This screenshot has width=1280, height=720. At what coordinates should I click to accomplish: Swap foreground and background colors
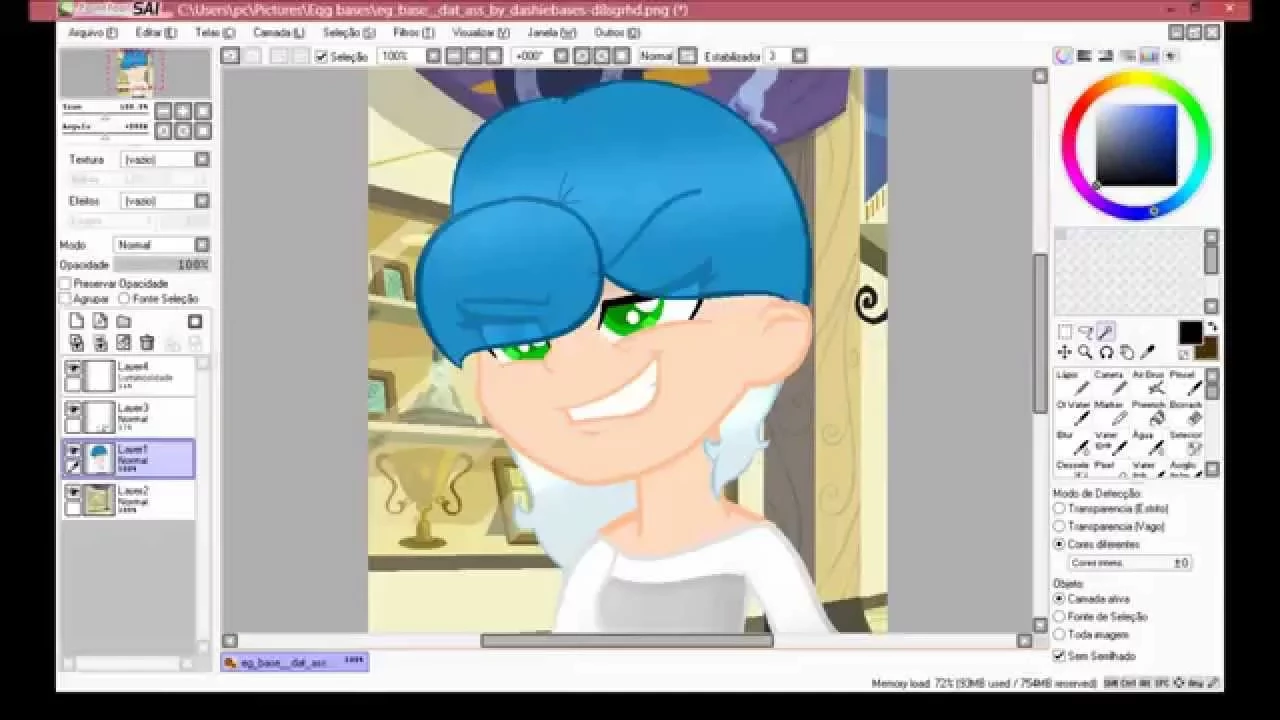tap(1212, 326)
